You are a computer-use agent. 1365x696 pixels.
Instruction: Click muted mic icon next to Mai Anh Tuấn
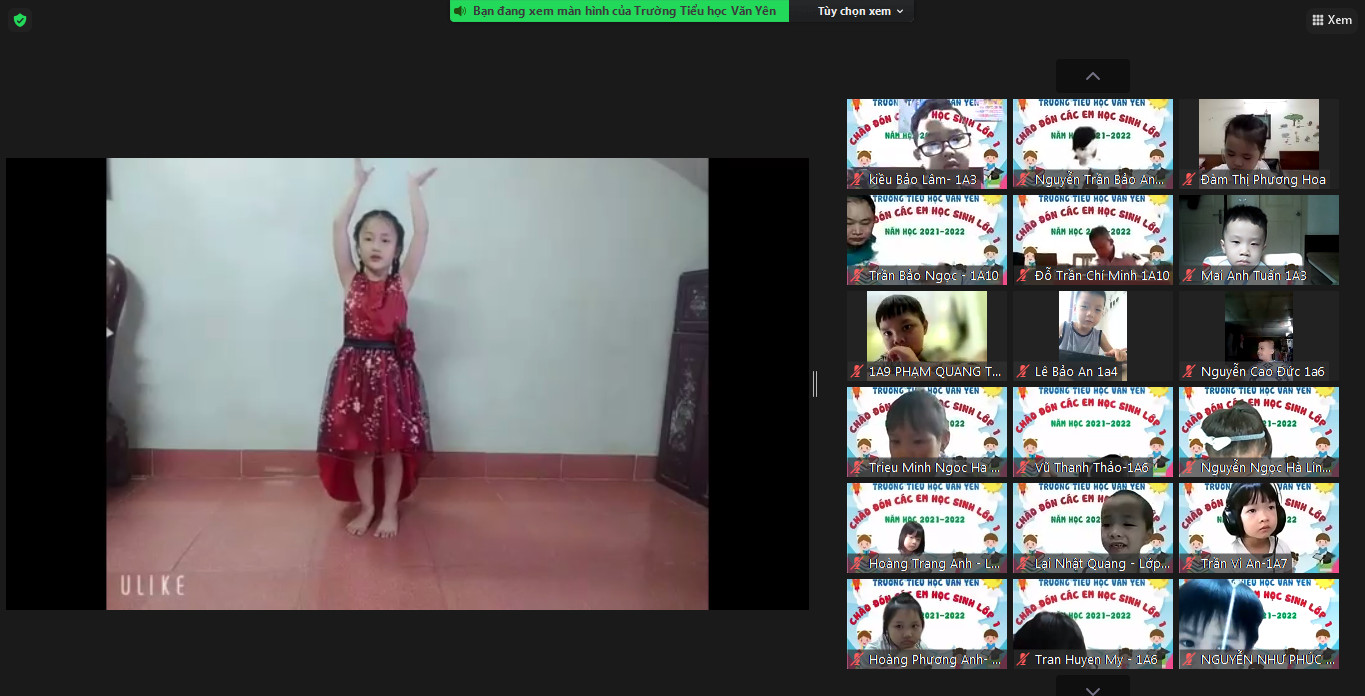coord(1189,276)
